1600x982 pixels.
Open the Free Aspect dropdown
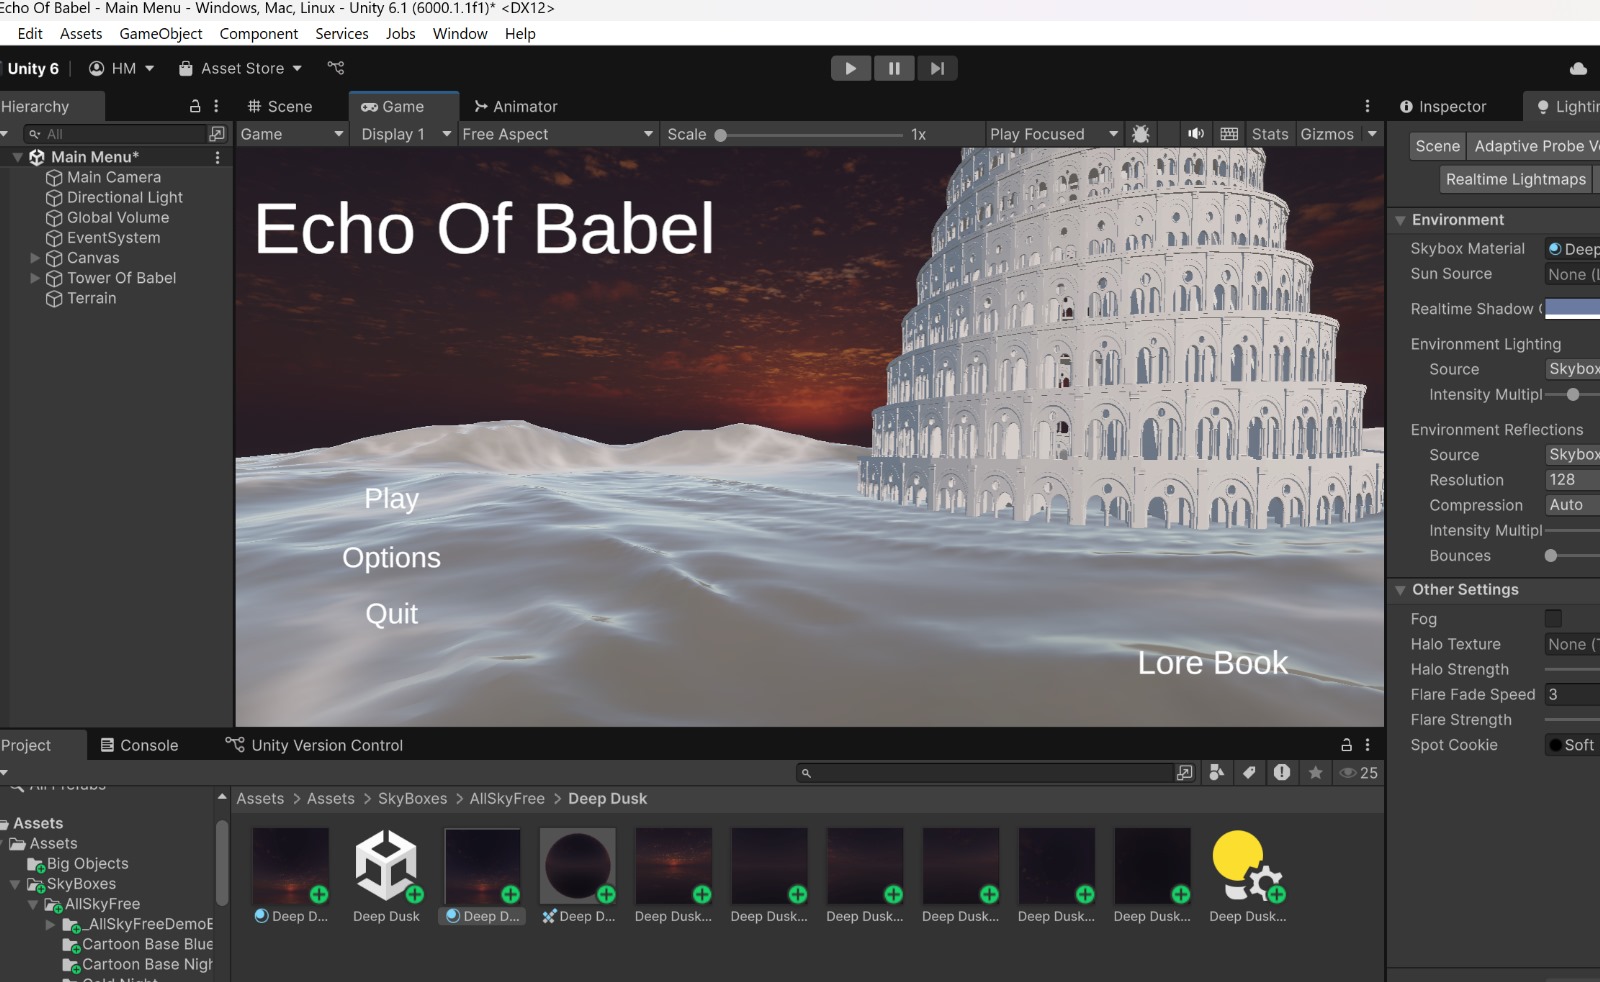tap(558, 134)
